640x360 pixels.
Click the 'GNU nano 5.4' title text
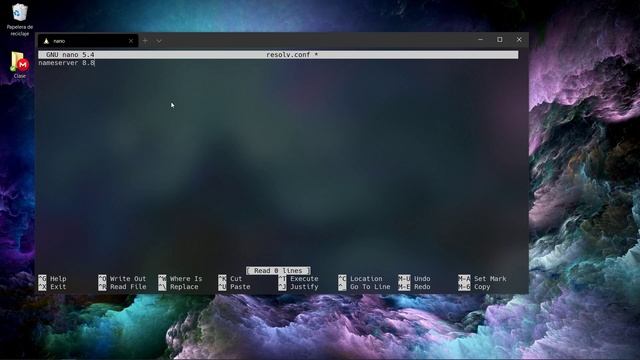pos(70,55)
